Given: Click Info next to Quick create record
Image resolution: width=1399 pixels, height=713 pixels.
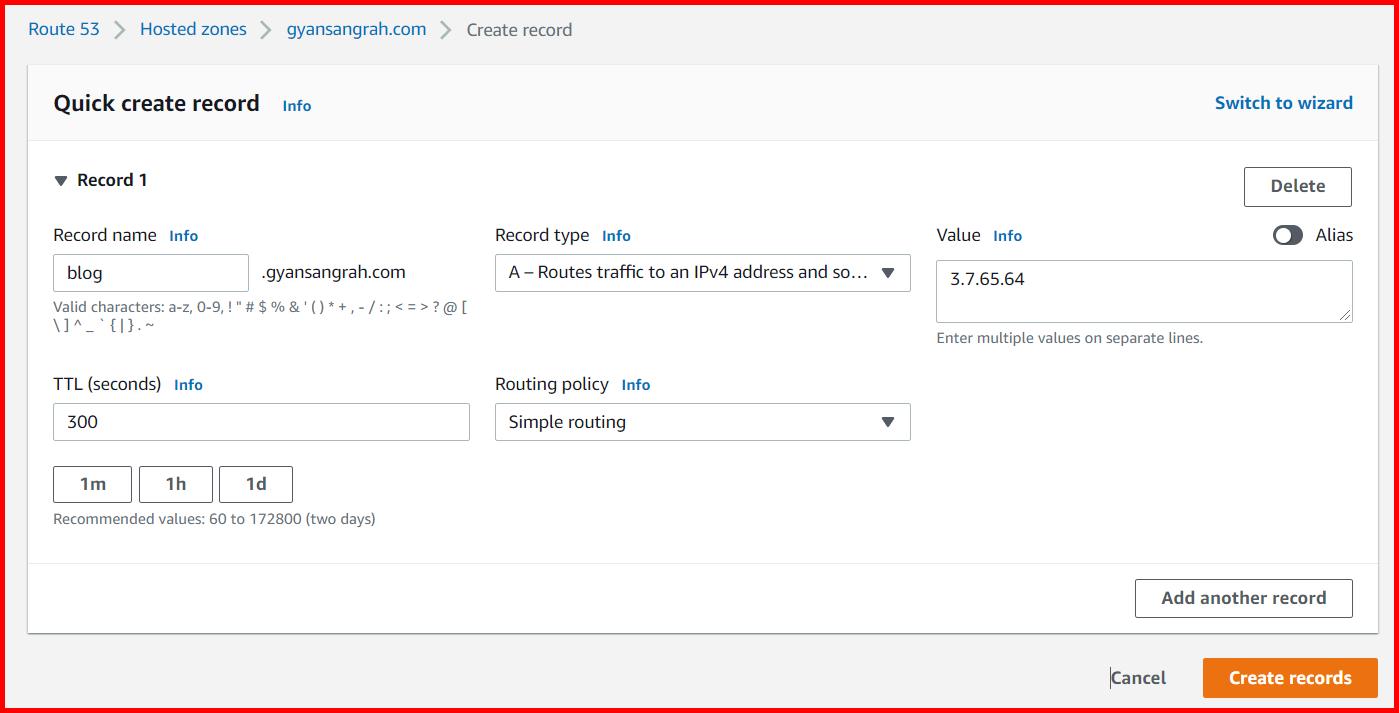Looking at the screenshot, I should [x=296, y=105].
